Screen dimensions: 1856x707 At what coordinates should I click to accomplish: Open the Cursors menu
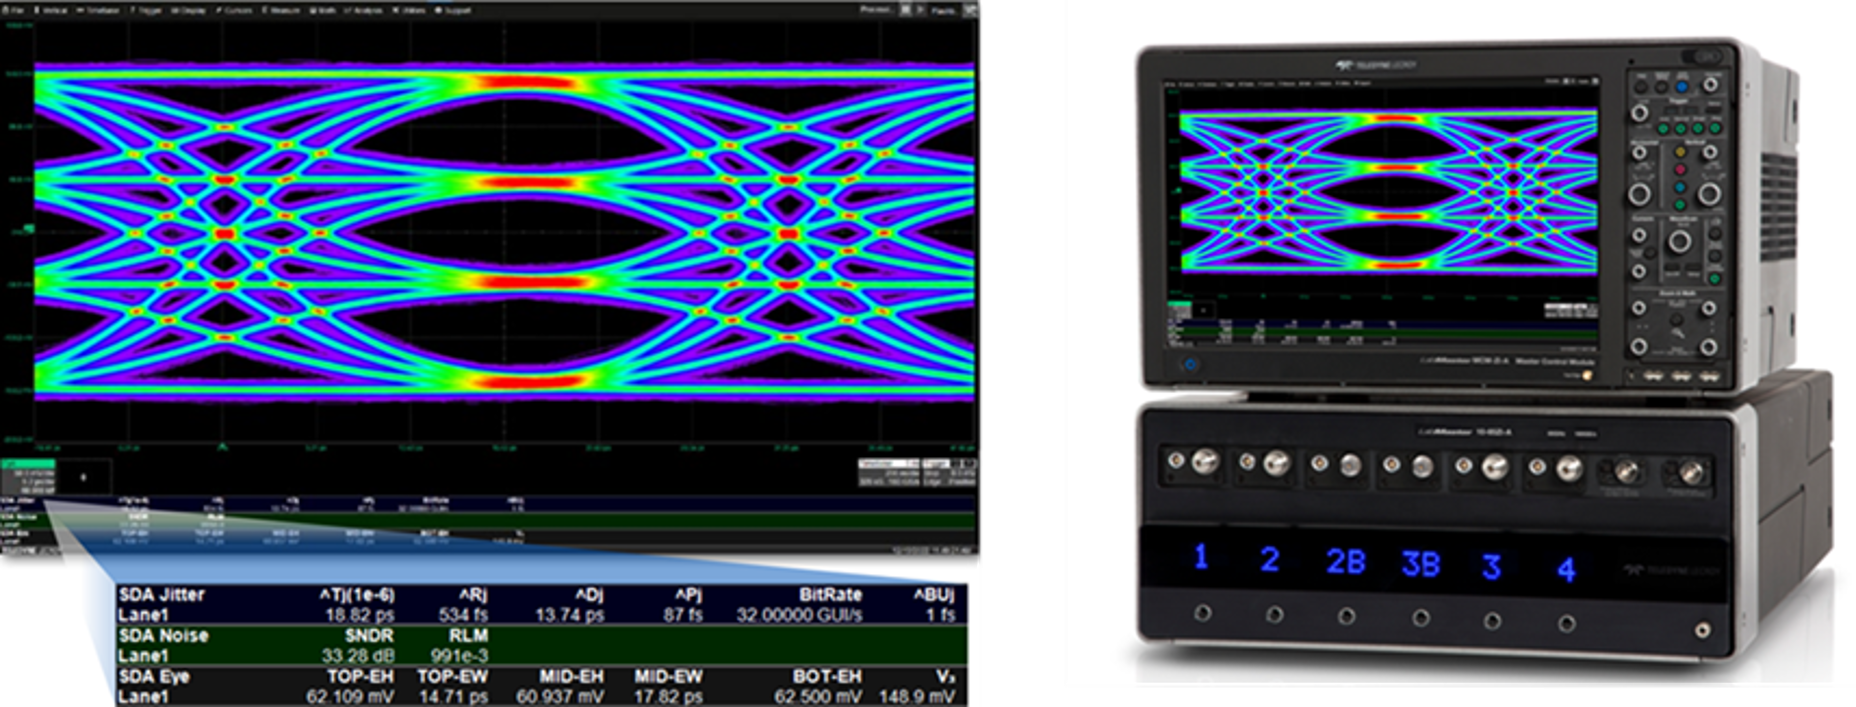pyautogui.click(x=234, y=10)
